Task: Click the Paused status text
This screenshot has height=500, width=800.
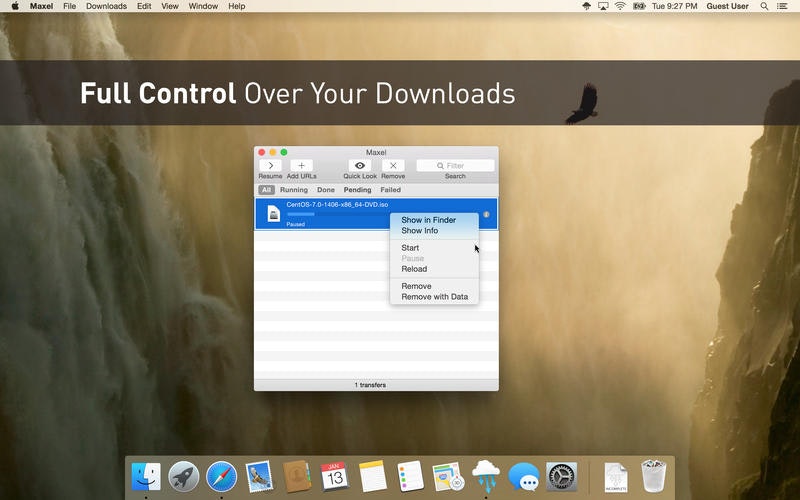Action: (x=295, y=224)
